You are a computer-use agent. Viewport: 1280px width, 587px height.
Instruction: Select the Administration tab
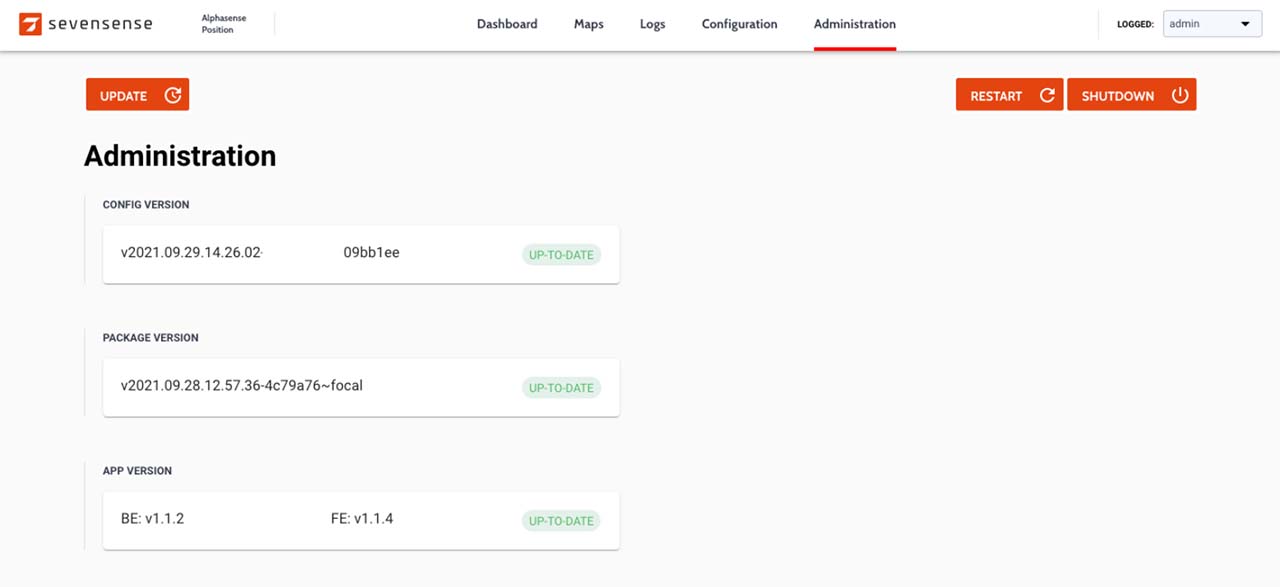(x=855, y=24)
